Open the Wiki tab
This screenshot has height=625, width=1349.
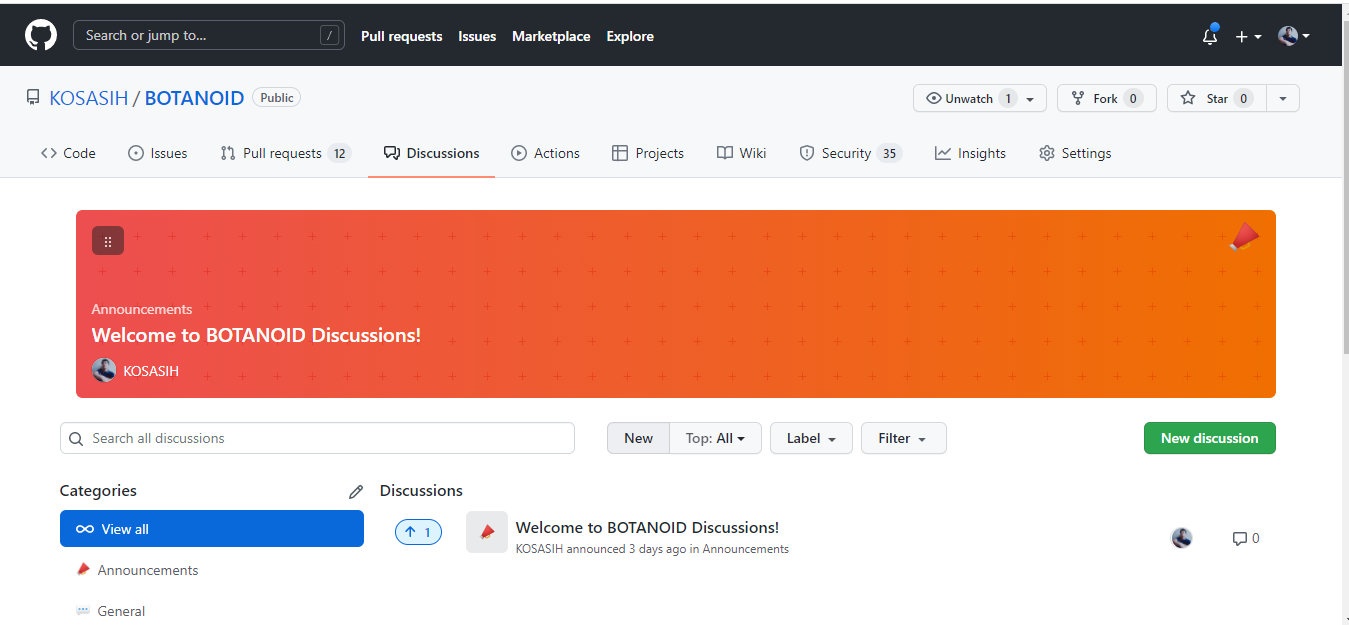click(x=741, y=153)
